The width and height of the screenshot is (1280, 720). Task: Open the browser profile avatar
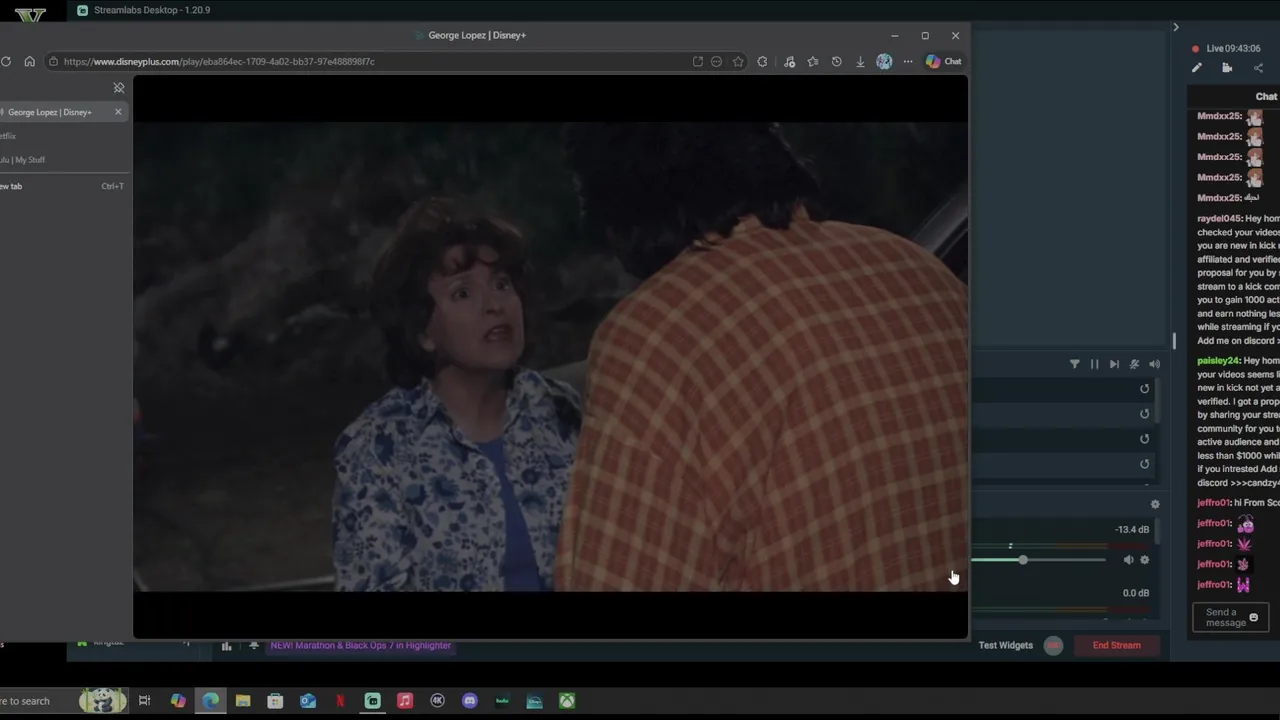click(x=884, y=62)
